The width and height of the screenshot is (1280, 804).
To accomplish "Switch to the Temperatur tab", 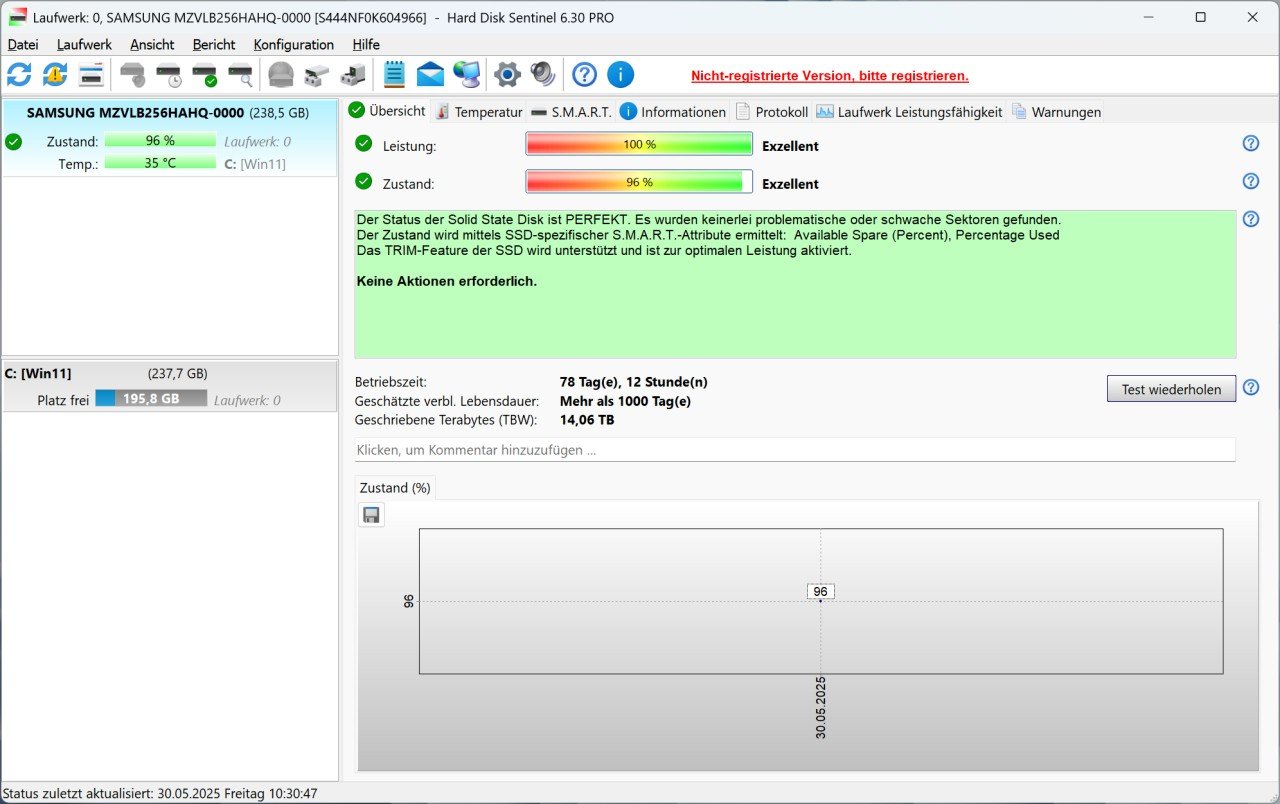I will click(479, 112).
